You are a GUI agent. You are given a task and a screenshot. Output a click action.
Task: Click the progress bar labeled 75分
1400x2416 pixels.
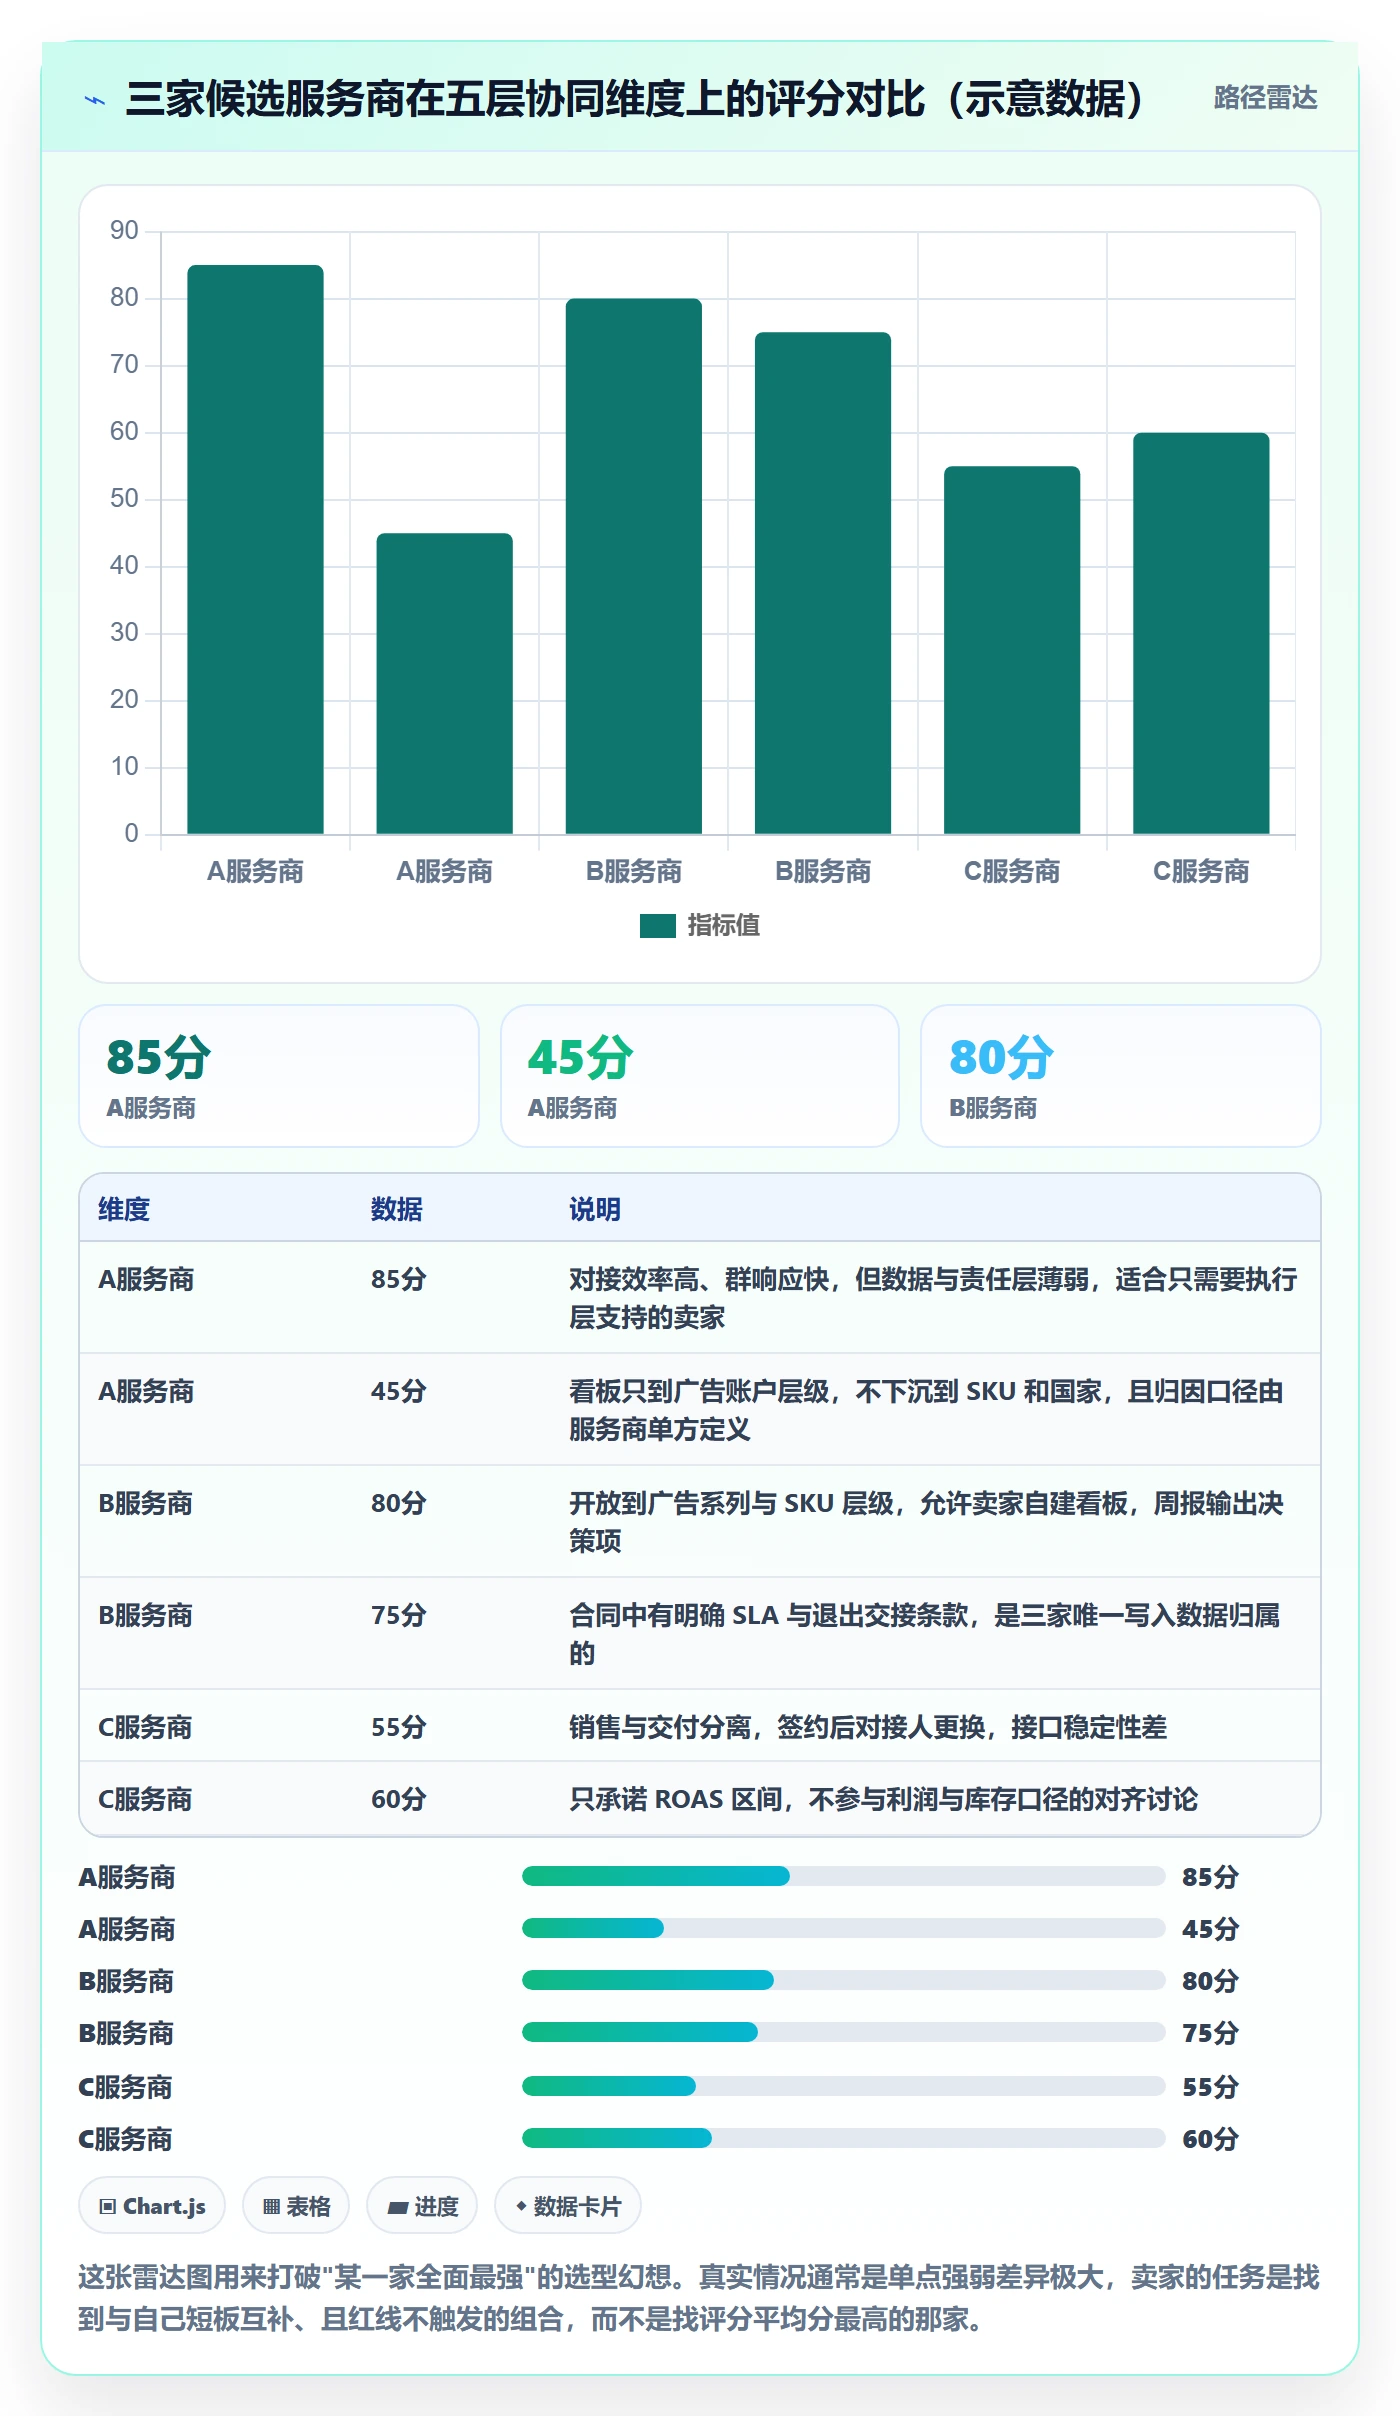(843, 2032)
